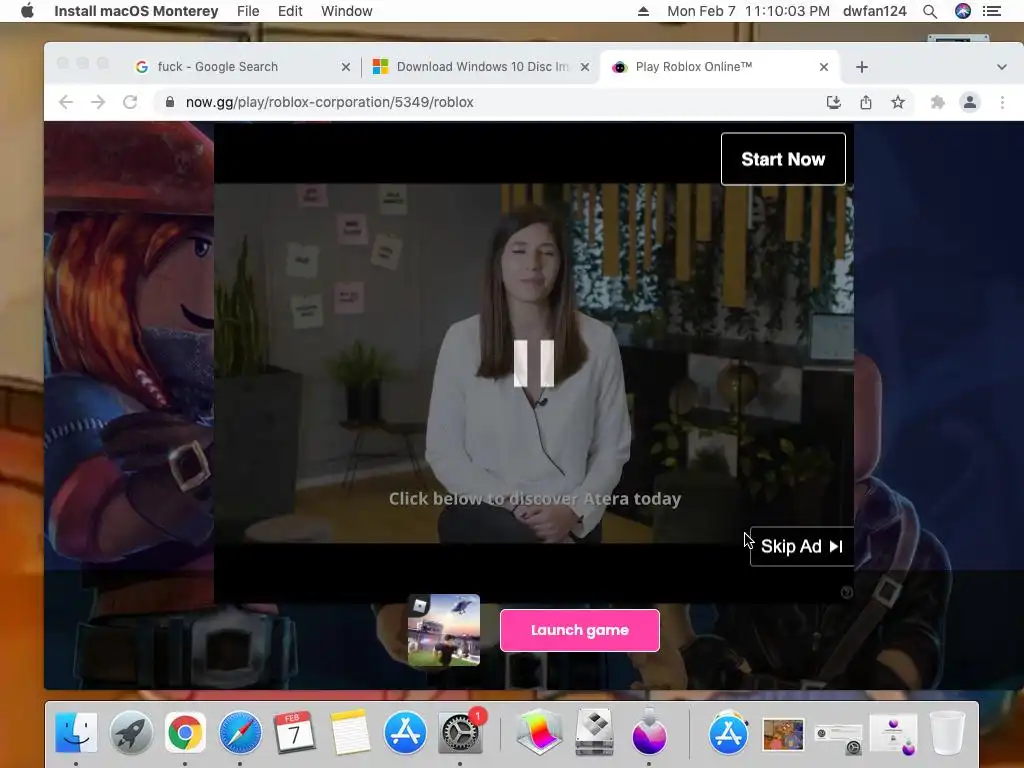Close the Google Search tab
The height and width of the screenshot is (768, 1024).
[345, 67]
